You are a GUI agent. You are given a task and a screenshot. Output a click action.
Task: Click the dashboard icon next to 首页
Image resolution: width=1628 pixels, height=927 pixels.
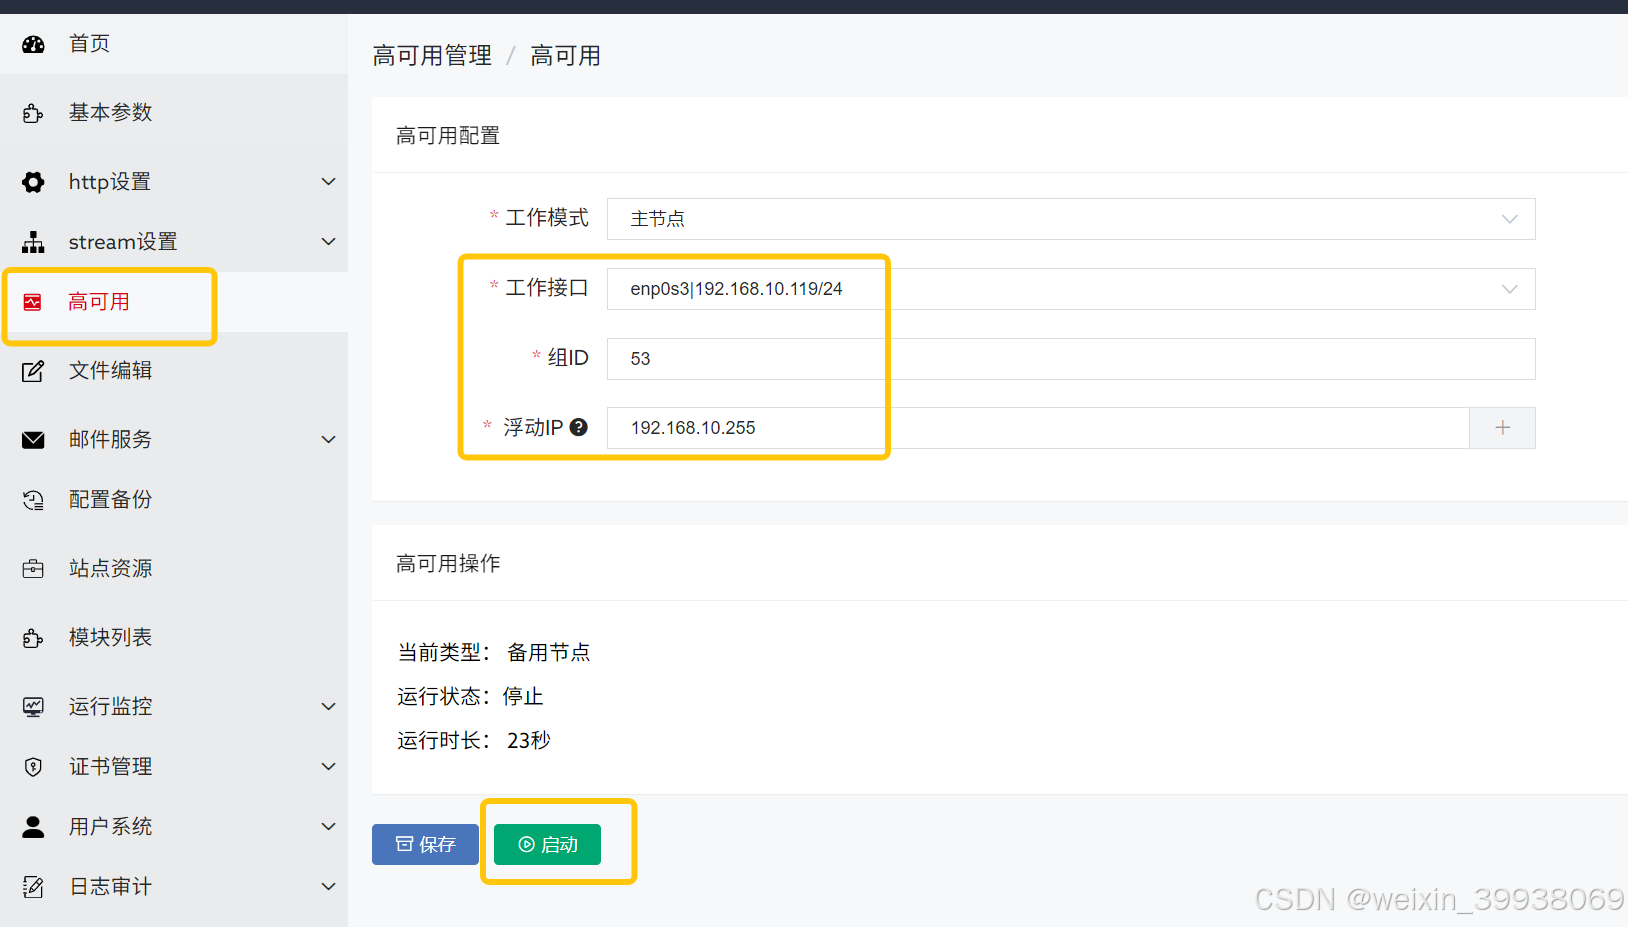pyautogui.click(x=33, y=44)
